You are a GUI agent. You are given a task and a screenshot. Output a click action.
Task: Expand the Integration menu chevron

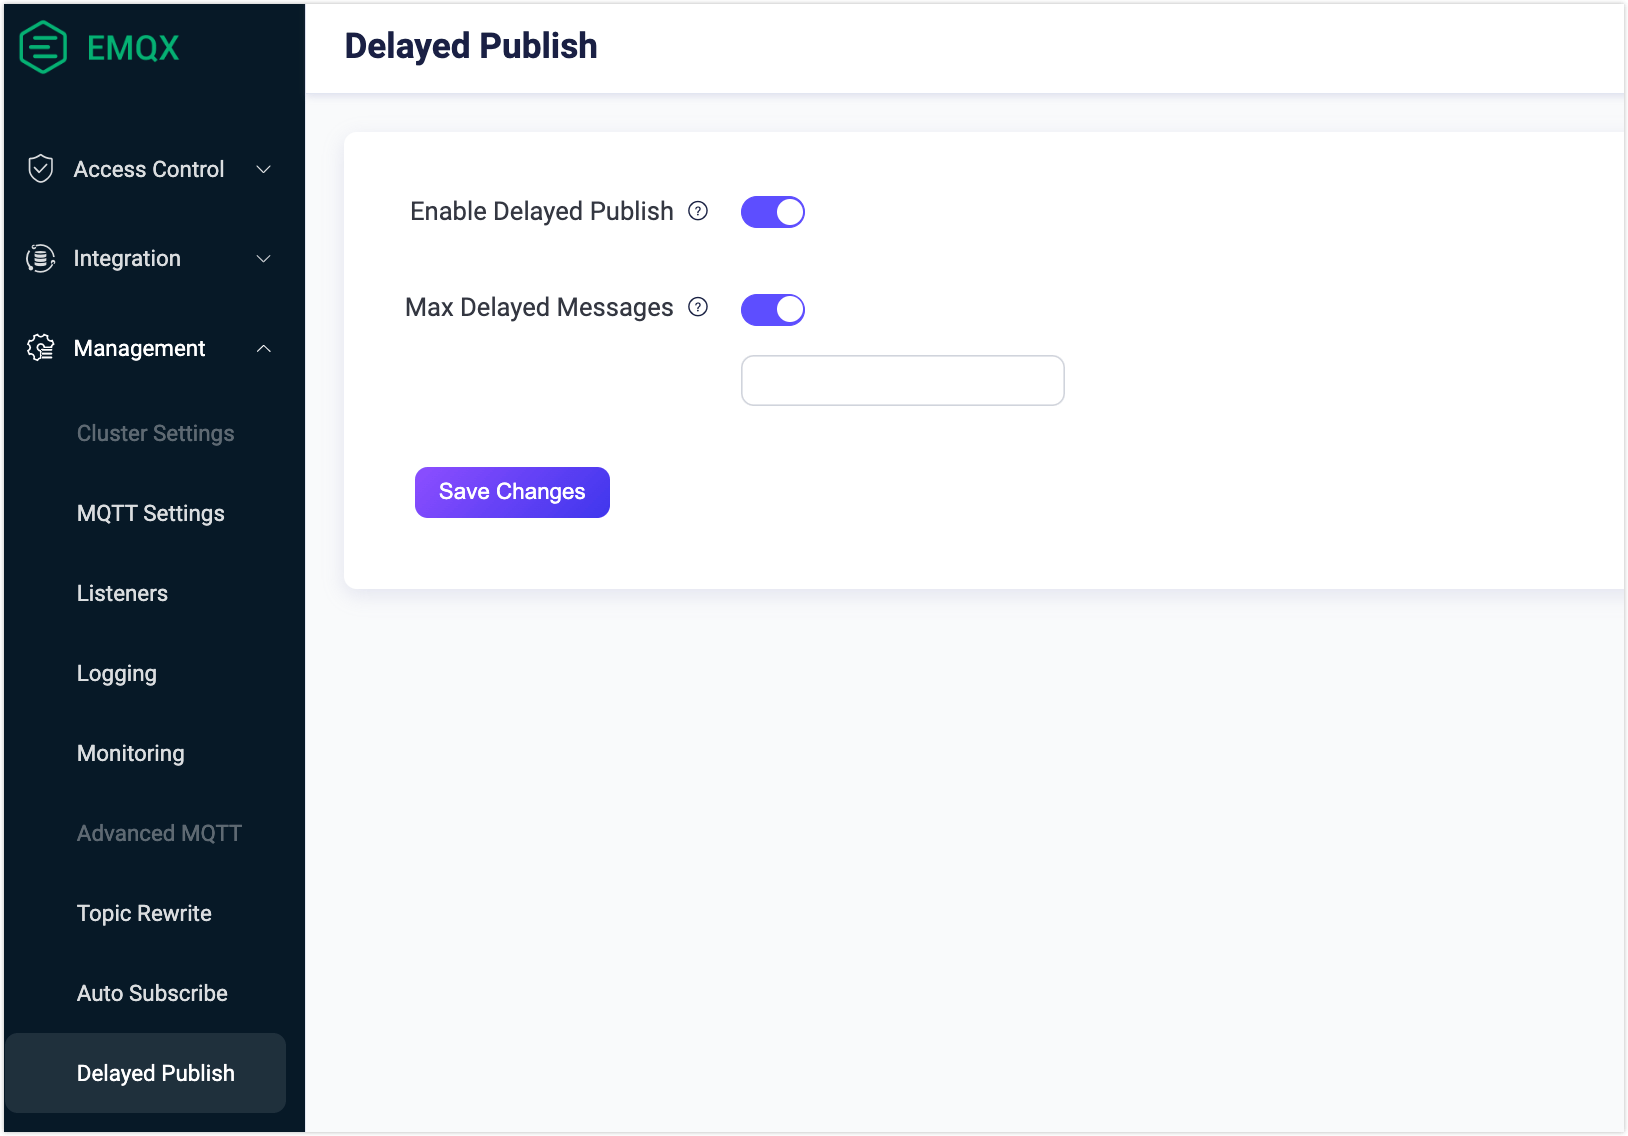(x=264, y=258)
